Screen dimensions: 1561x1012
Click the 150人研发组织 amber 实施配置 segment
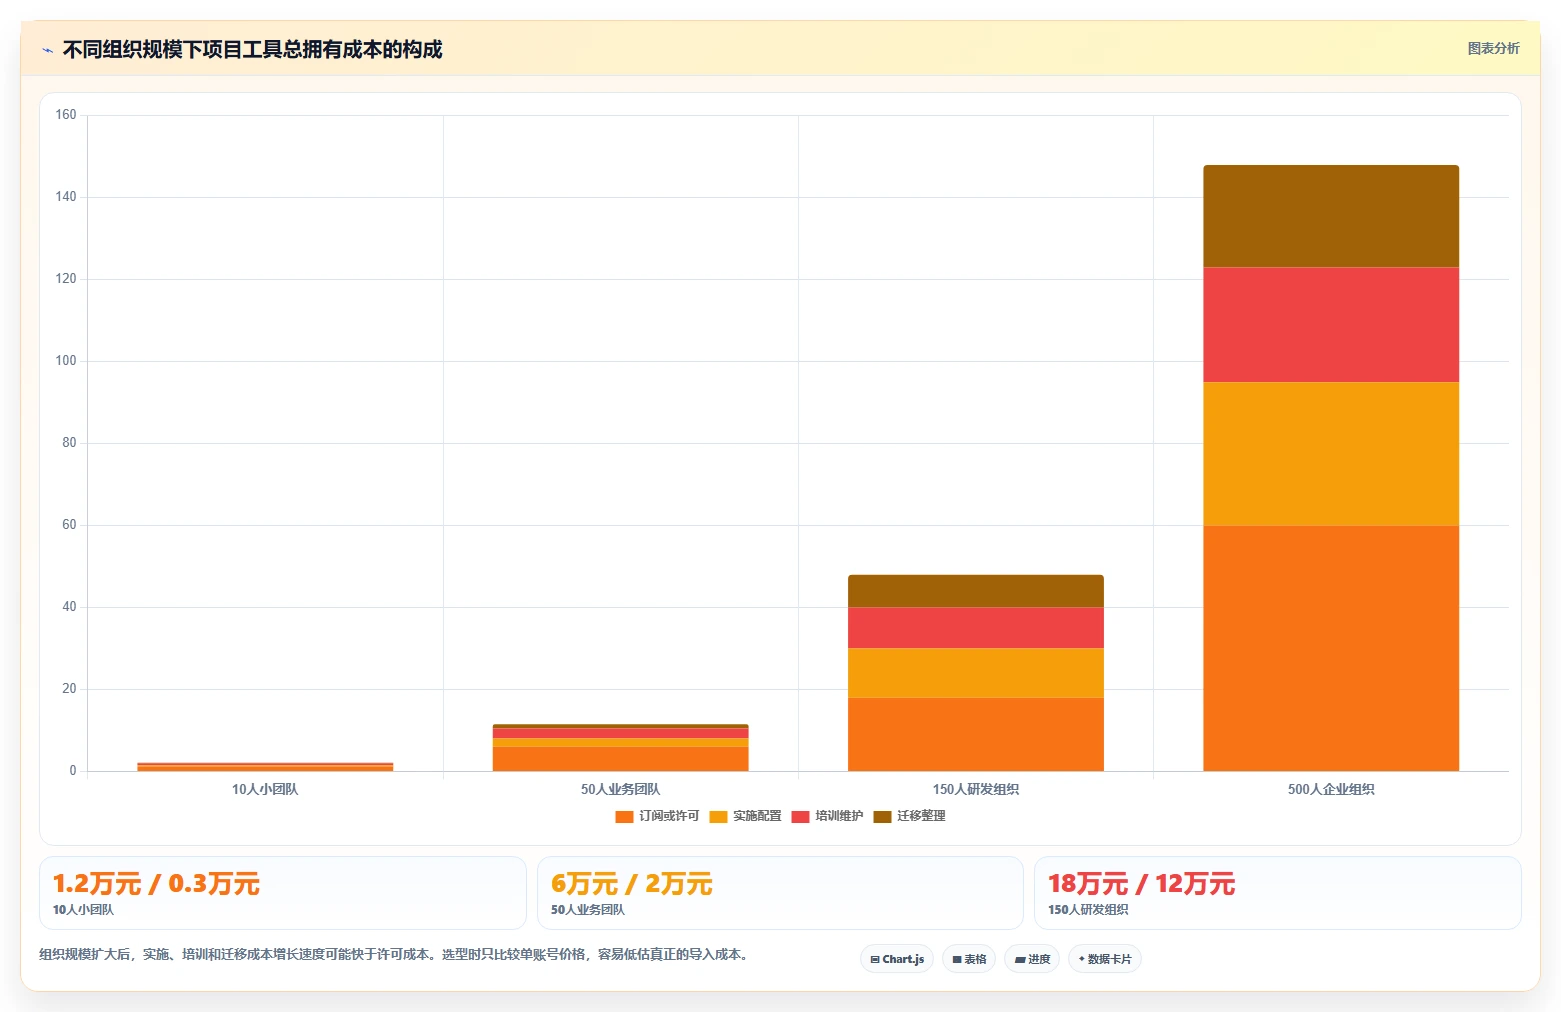point(976,673)
